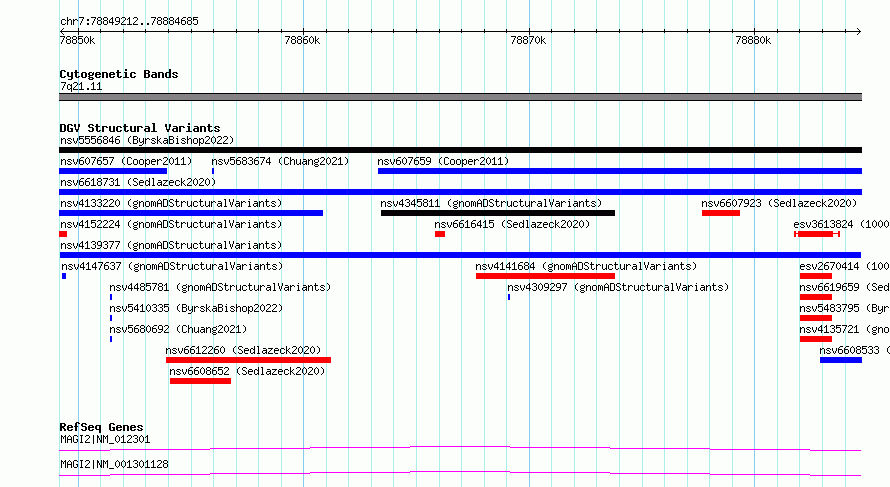The width and height of the screenshot is (890, 487).
Task: Open the nsv4139377 gnomAD variant label
Action: tap(171, 245)
